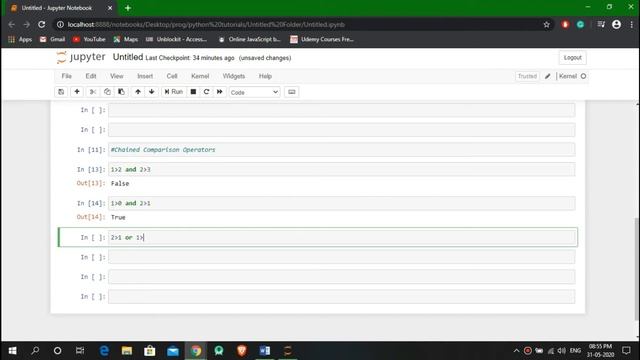The height and width of the screenshot is (360, 640).
Task: Click the Out[13] prompt label
Action: (91, 183)
